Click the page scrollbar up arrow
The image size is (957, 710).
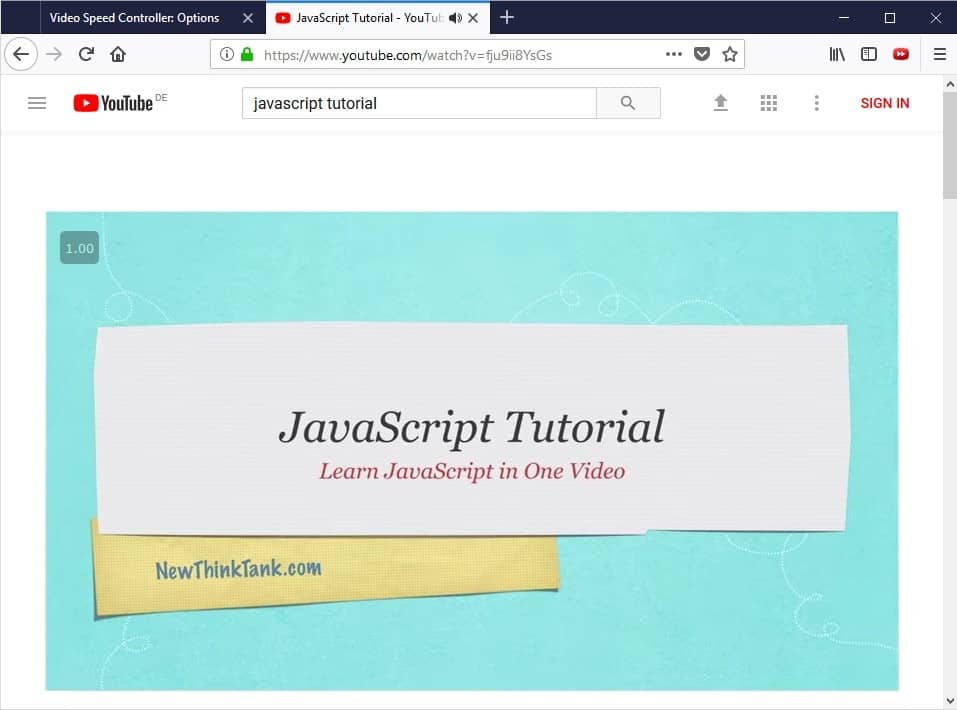950,84
